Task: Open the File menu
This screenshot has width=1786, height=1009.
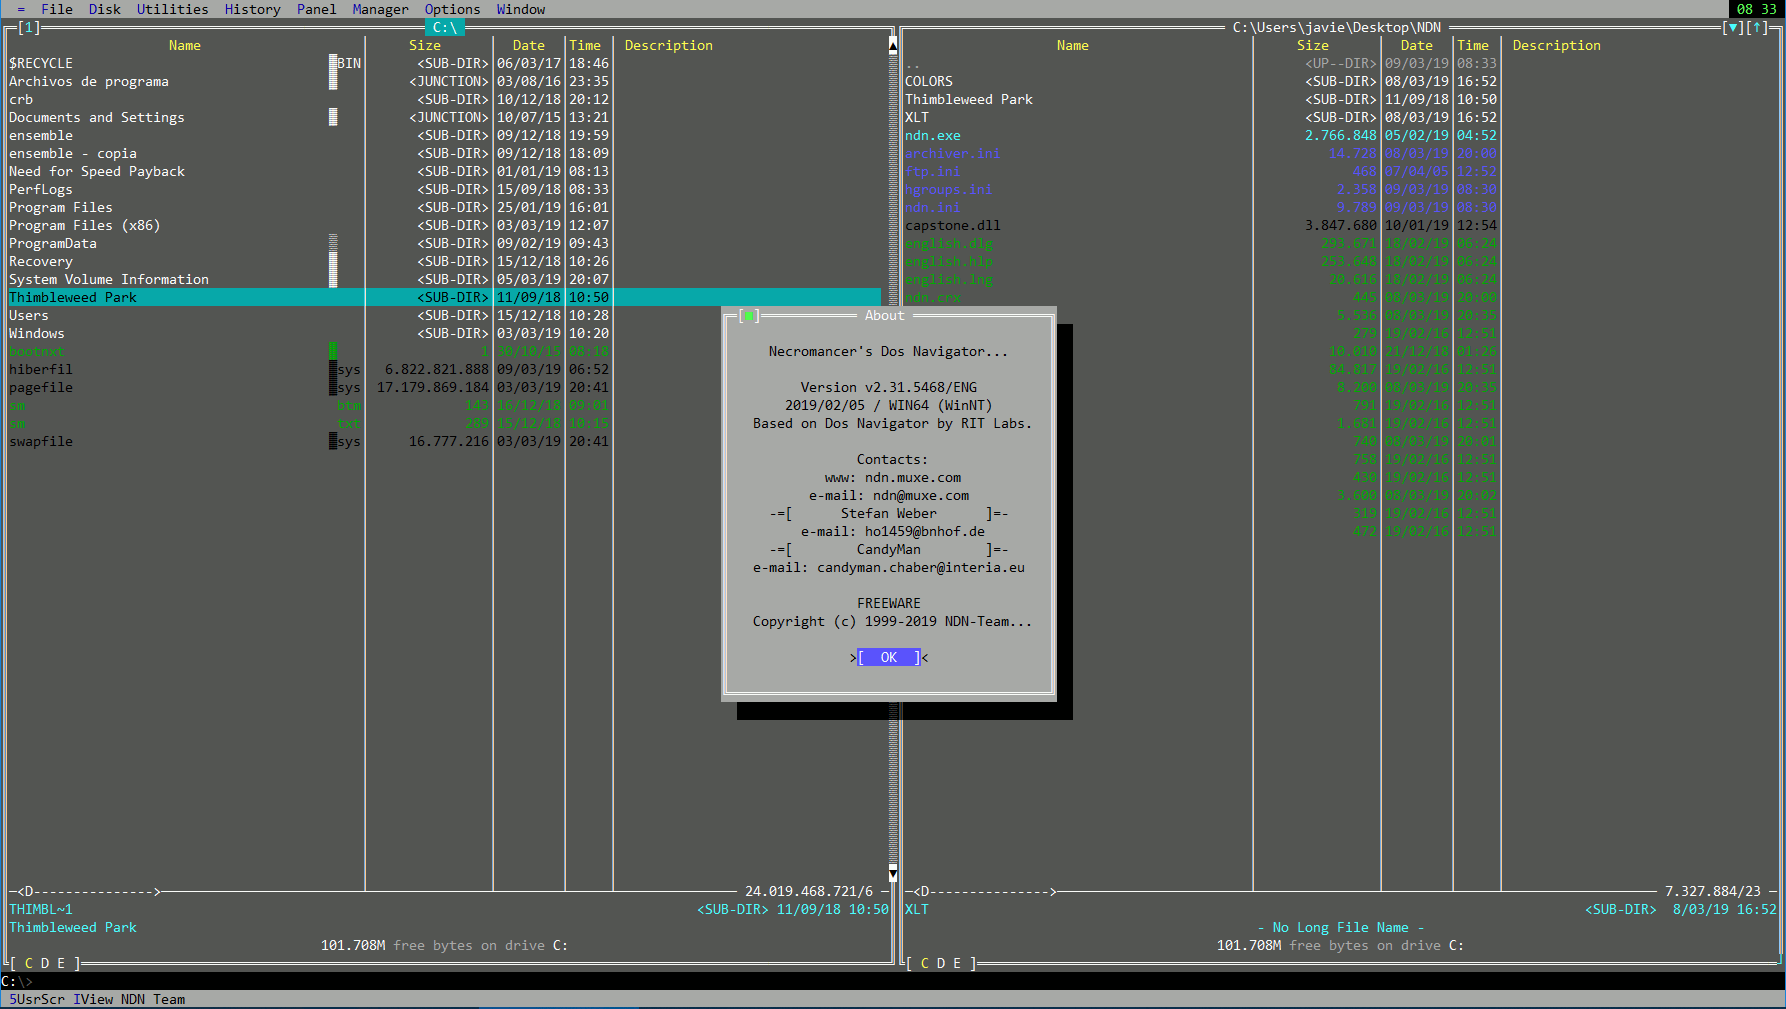Action: coord(57,9)
